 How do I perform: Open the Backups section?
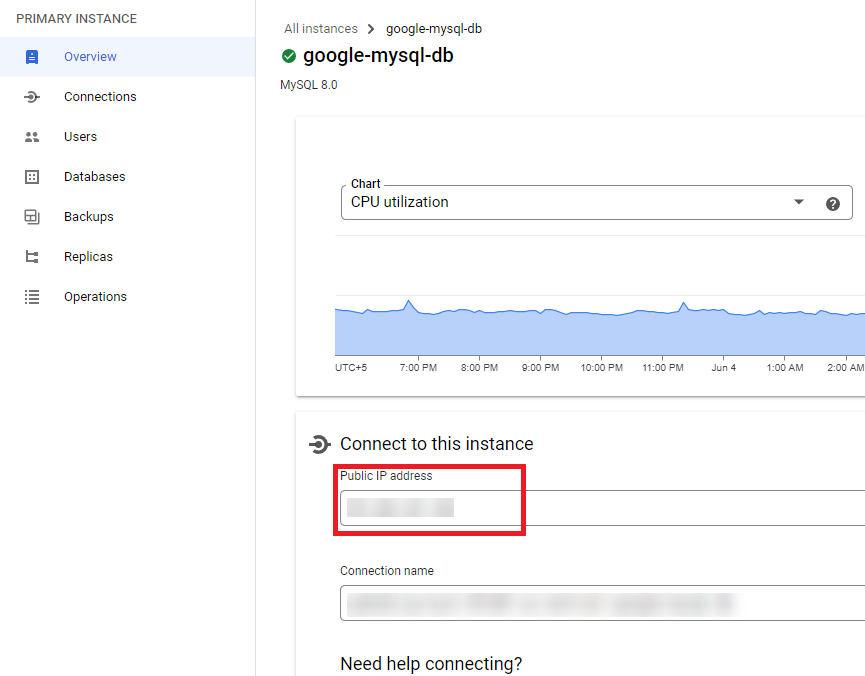coord(127,217)
